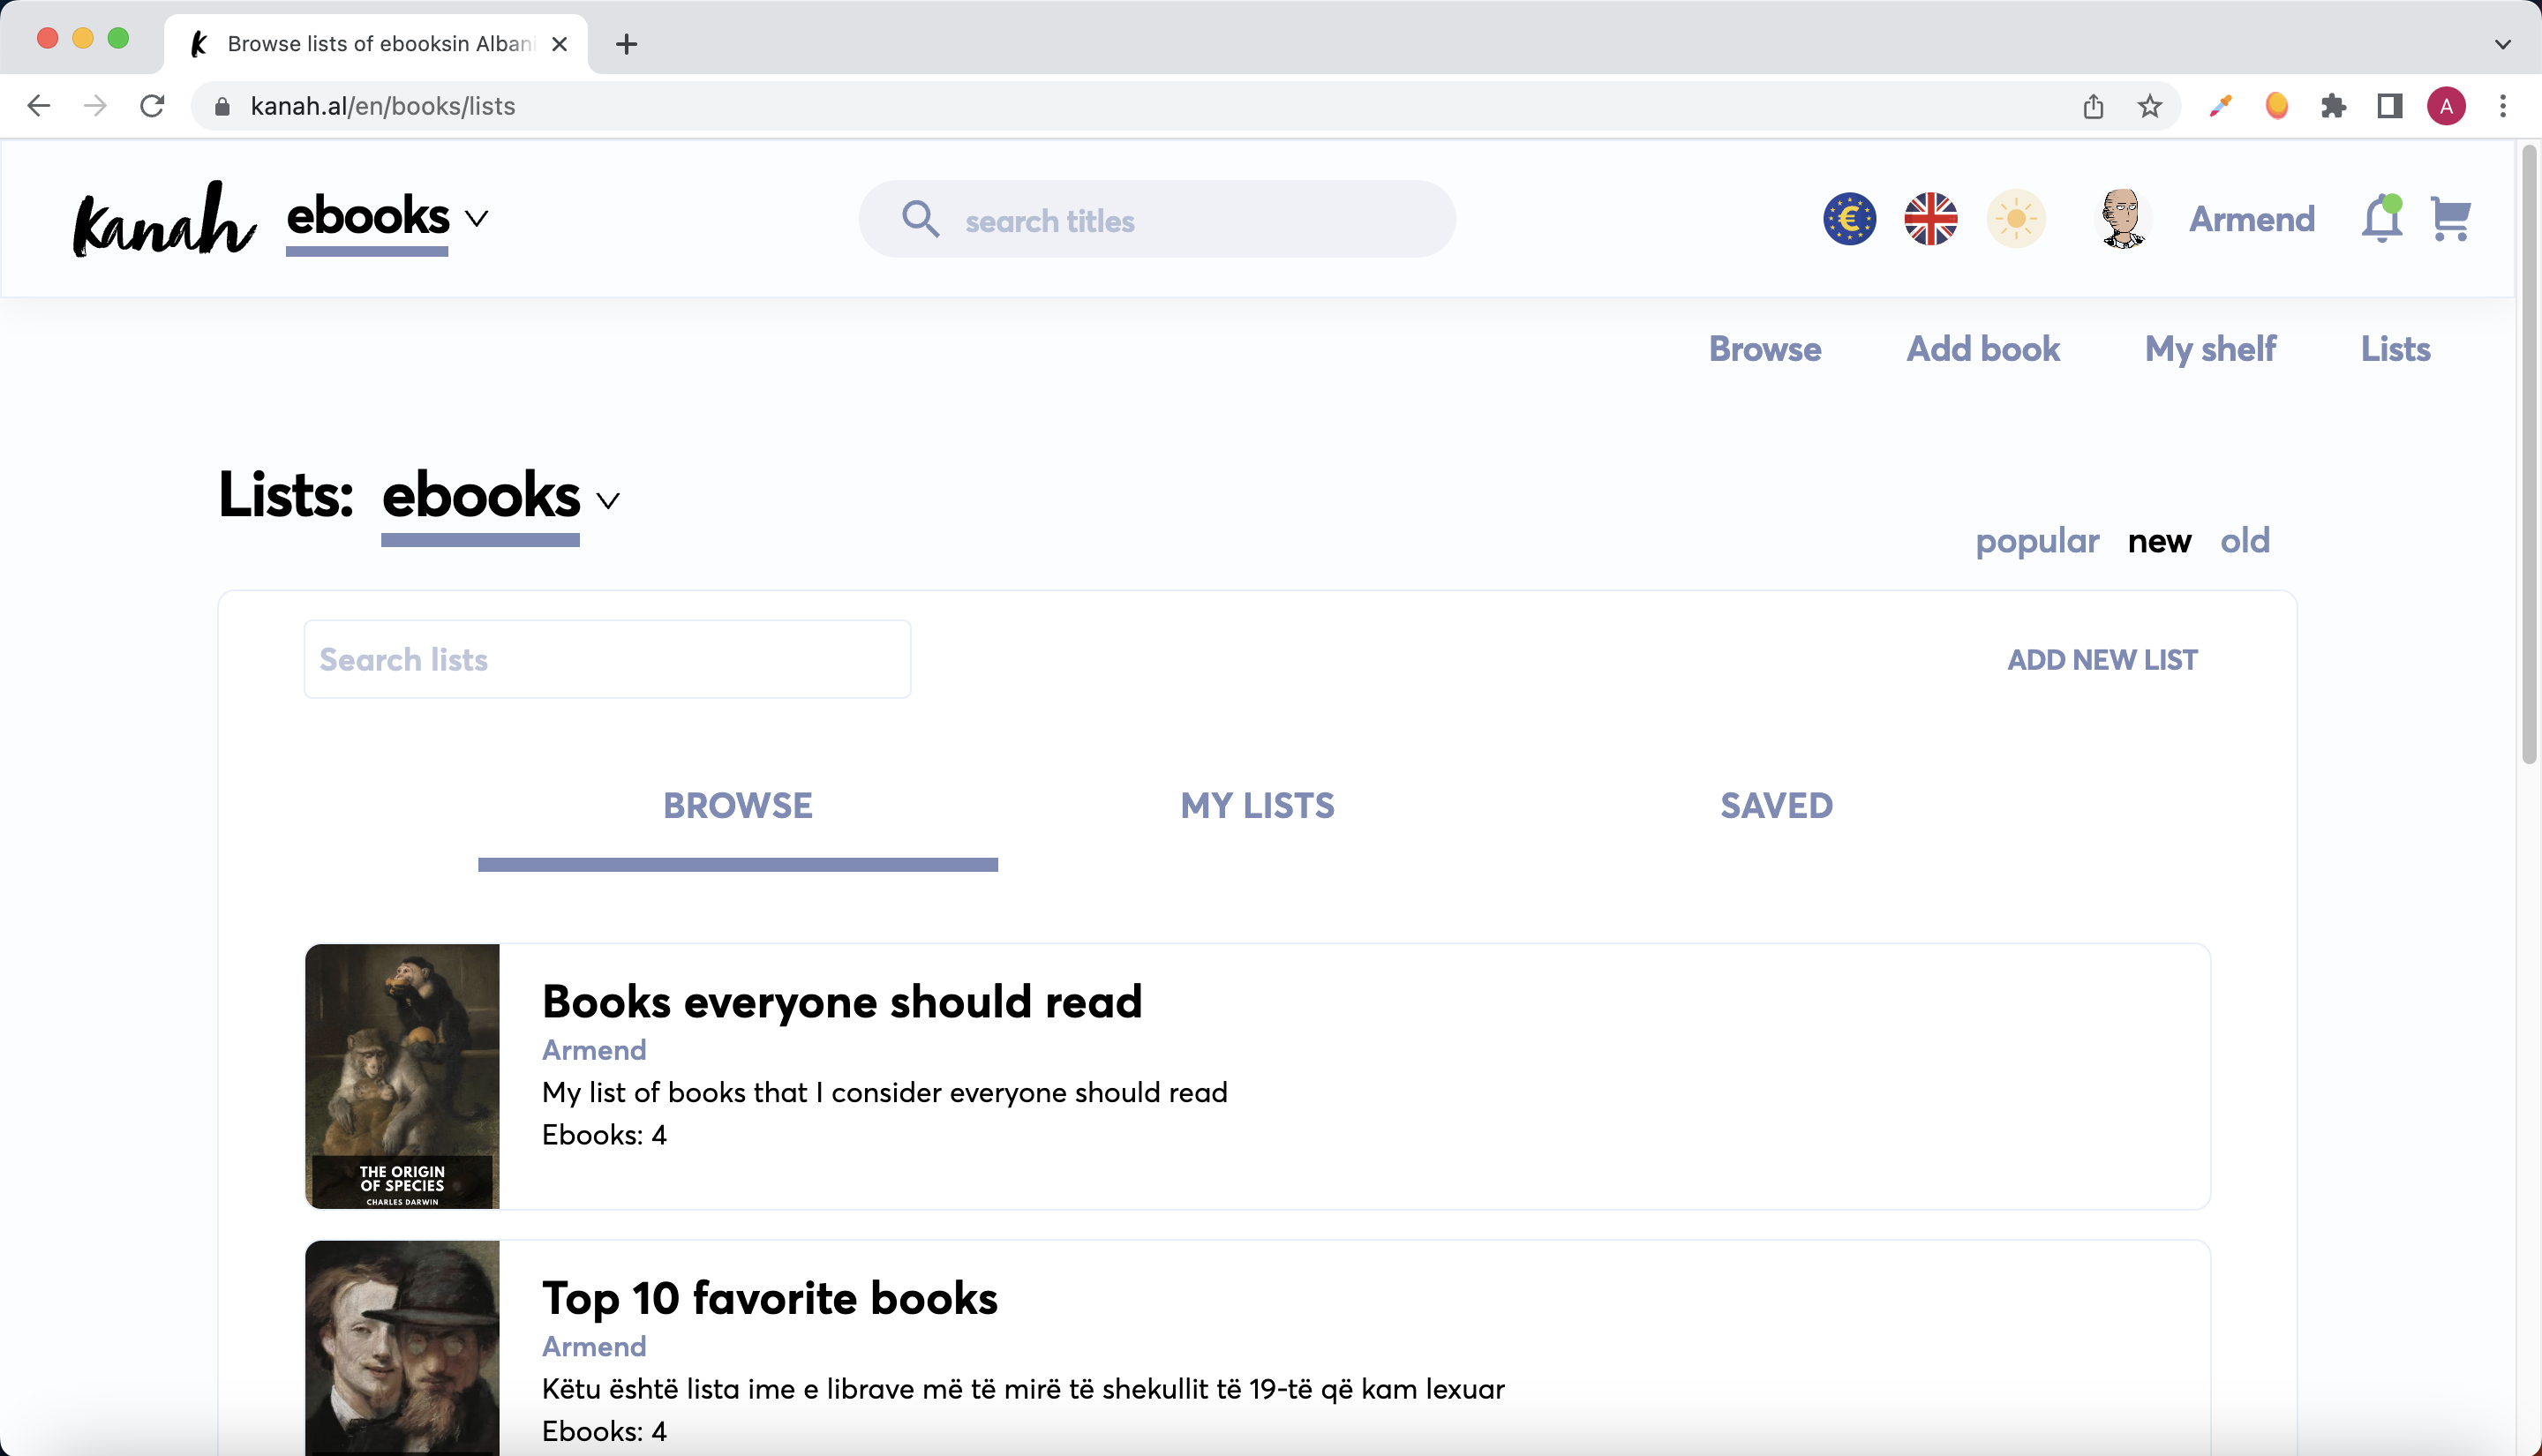This screenshot has width=2542, height=1456.
Task: Click the 'Lists:' heading text
Action: (286, 495)
